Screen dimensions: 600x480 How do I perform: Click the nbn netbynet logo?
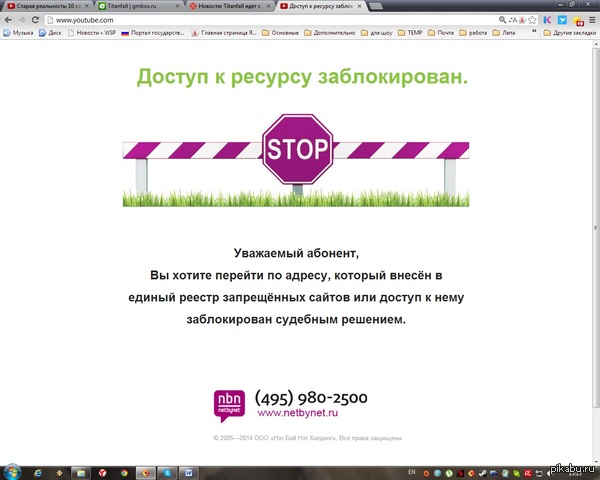(x=229, y=405)
